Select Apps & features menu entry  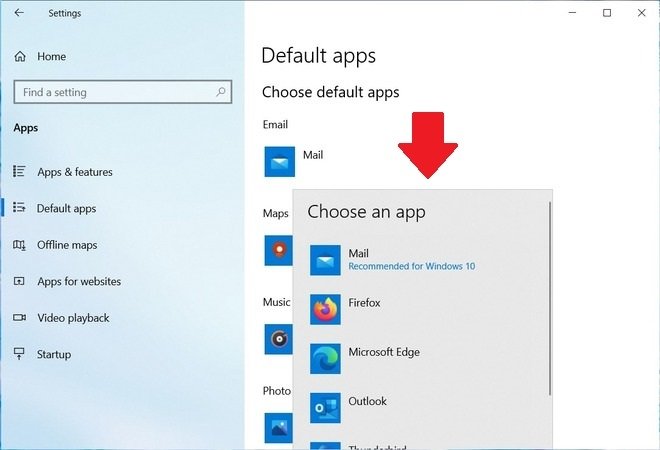click(75, 172)
